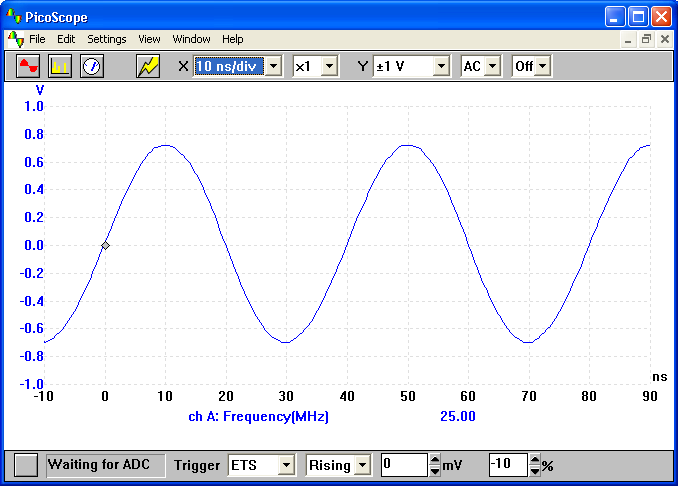
Task: Close the inner document window
Action: point(665,40)
